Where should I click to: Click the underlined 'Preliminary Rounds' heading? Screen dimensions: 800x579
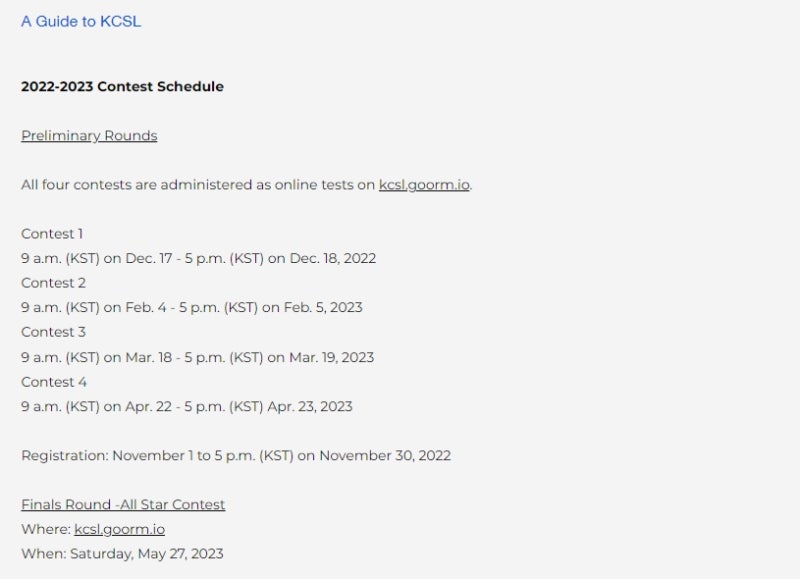pyautogui.click(x=89, y=136)
